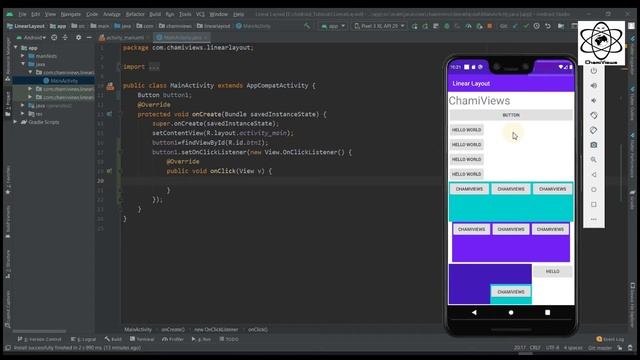Rotate the emulator left
Image resolution: width=640 pixels, height=360 pixels.
(x=593, y=116)
